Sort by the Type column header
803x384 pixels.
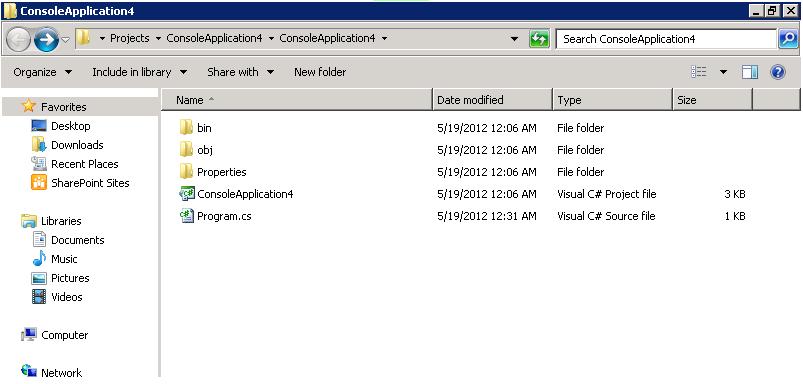click(612, 100)
